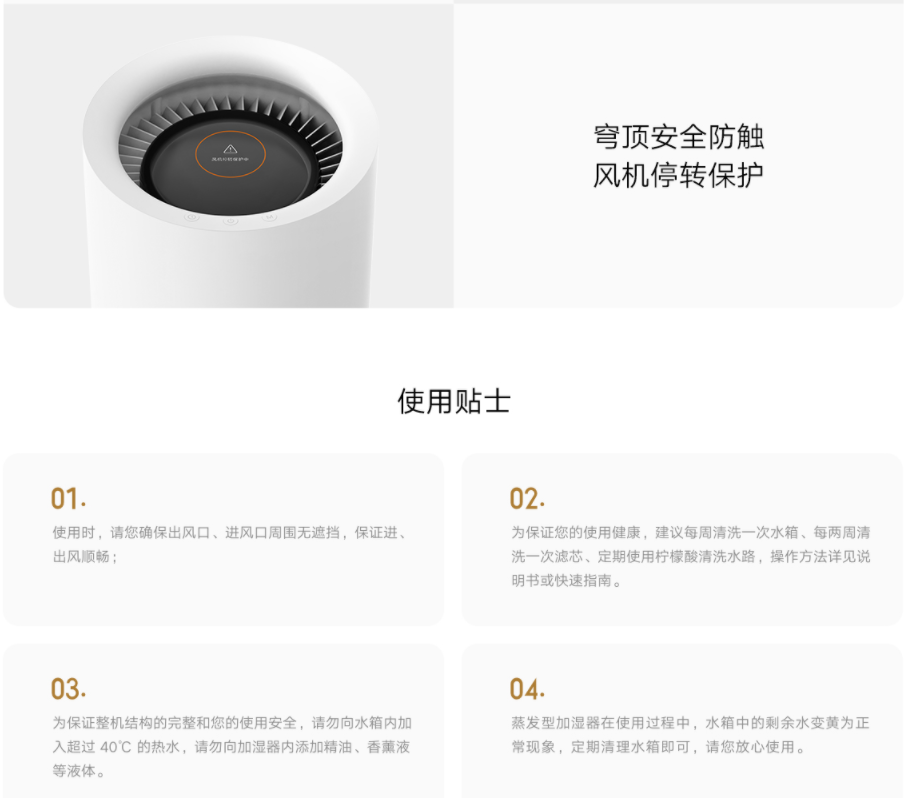Screen dimensions: 920x798
Task: Click the orange 02. tip number
Action: point(527,499)
